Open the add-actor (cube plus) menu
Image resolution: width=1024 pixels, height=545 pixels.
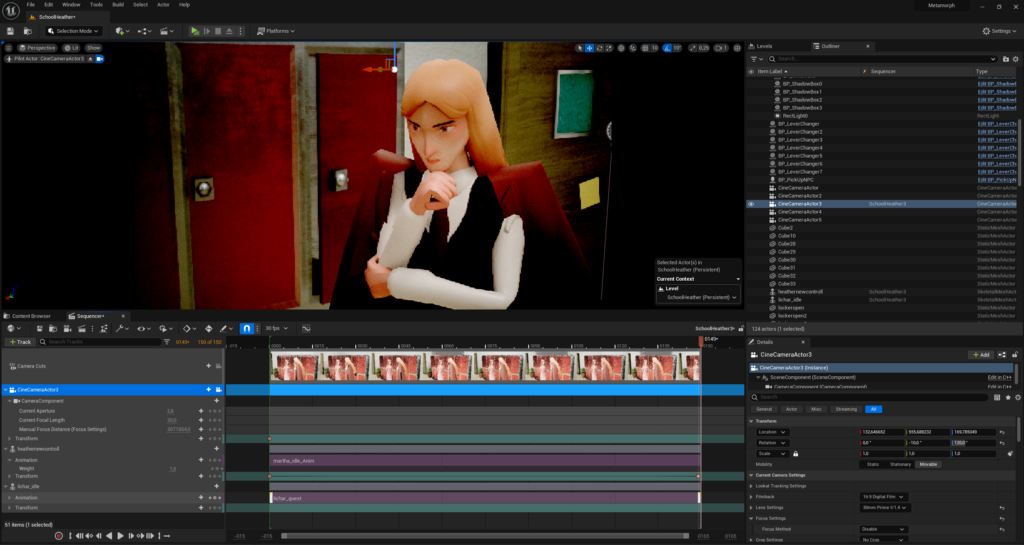coord(121,31)
